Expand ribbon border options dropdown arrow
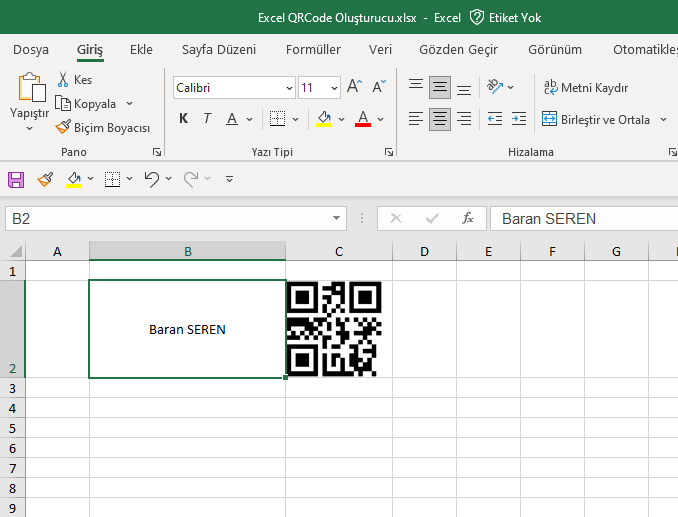The width and height of the screenshot is (678, 517). [x=296, y=119]
